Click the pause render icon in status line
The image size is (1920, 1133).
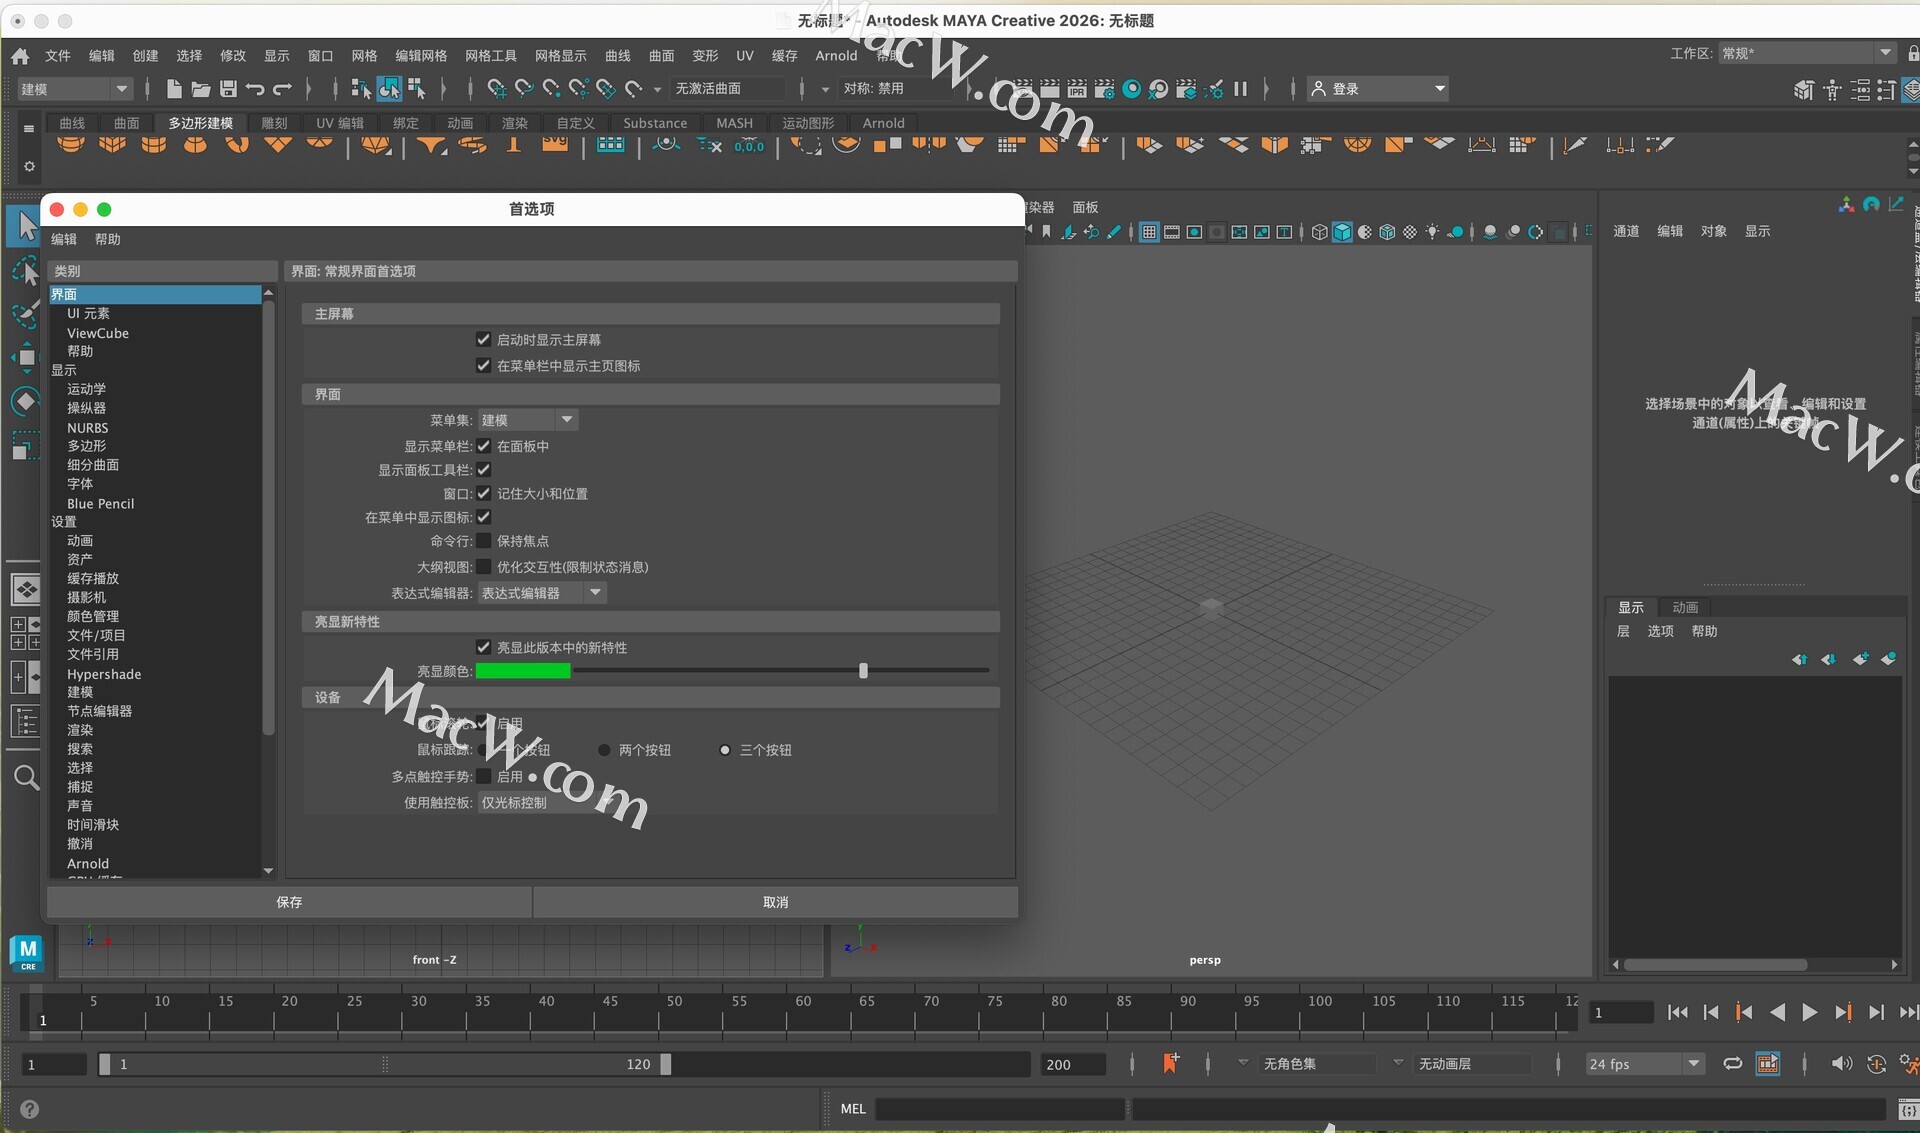[x=1240, y=89]
